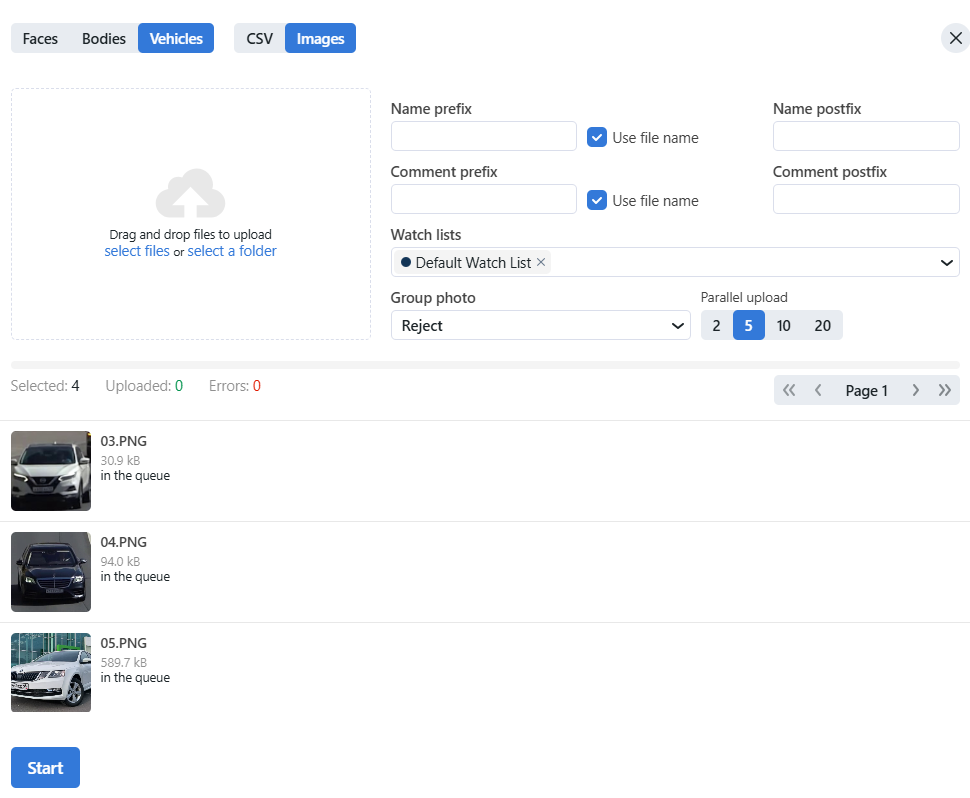
Task: Click the cloud upload icon
Action: (190, 194)
